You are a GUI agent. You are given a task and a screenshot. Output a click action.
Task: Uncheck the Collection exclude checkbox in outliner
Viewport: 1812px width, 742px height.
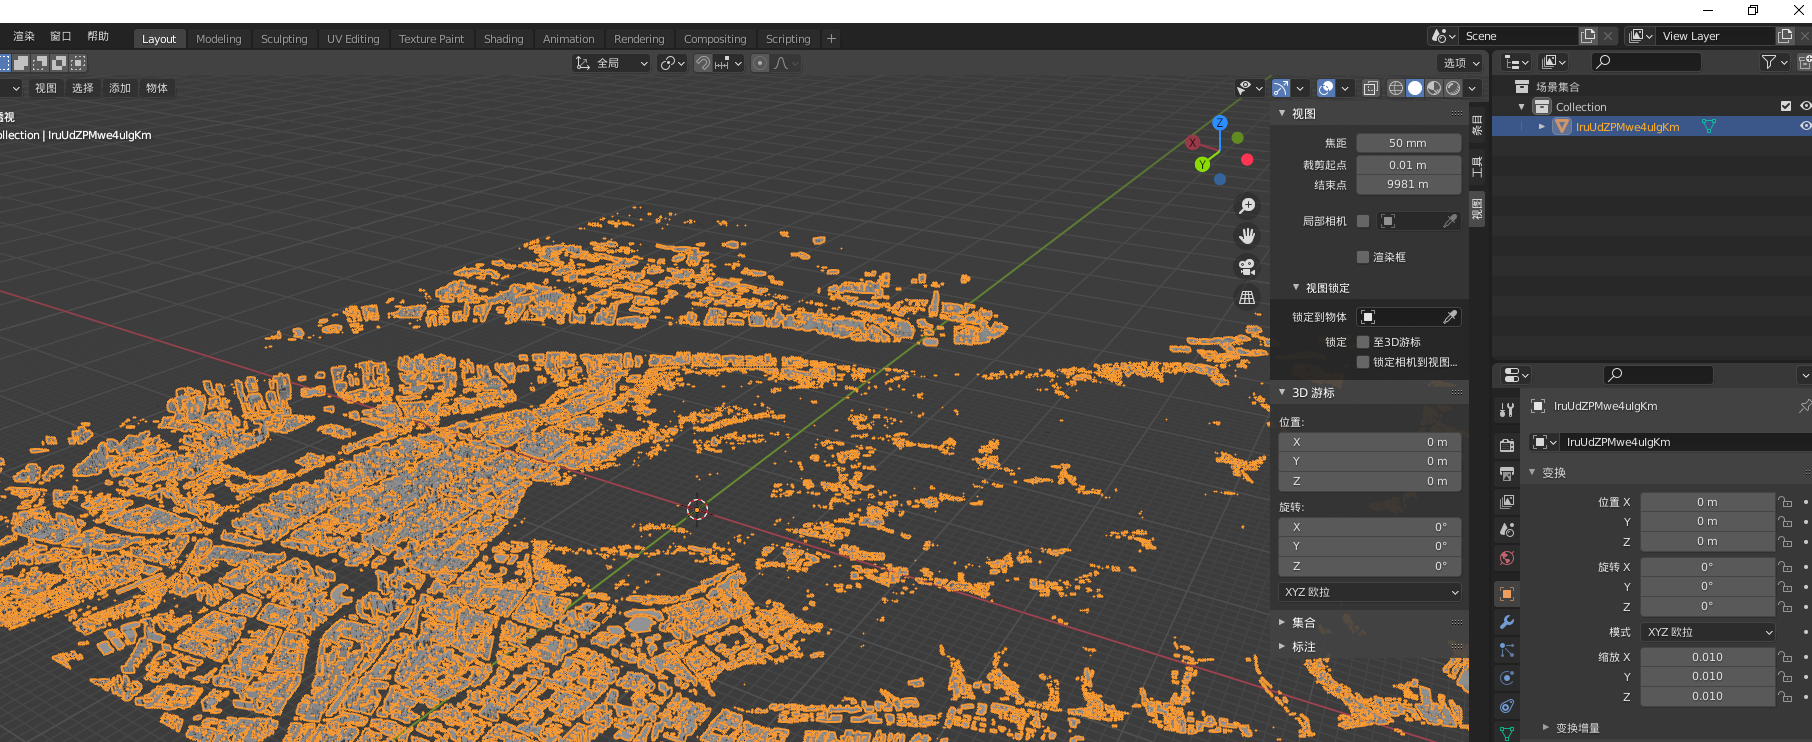click(x=1786, y=106)
